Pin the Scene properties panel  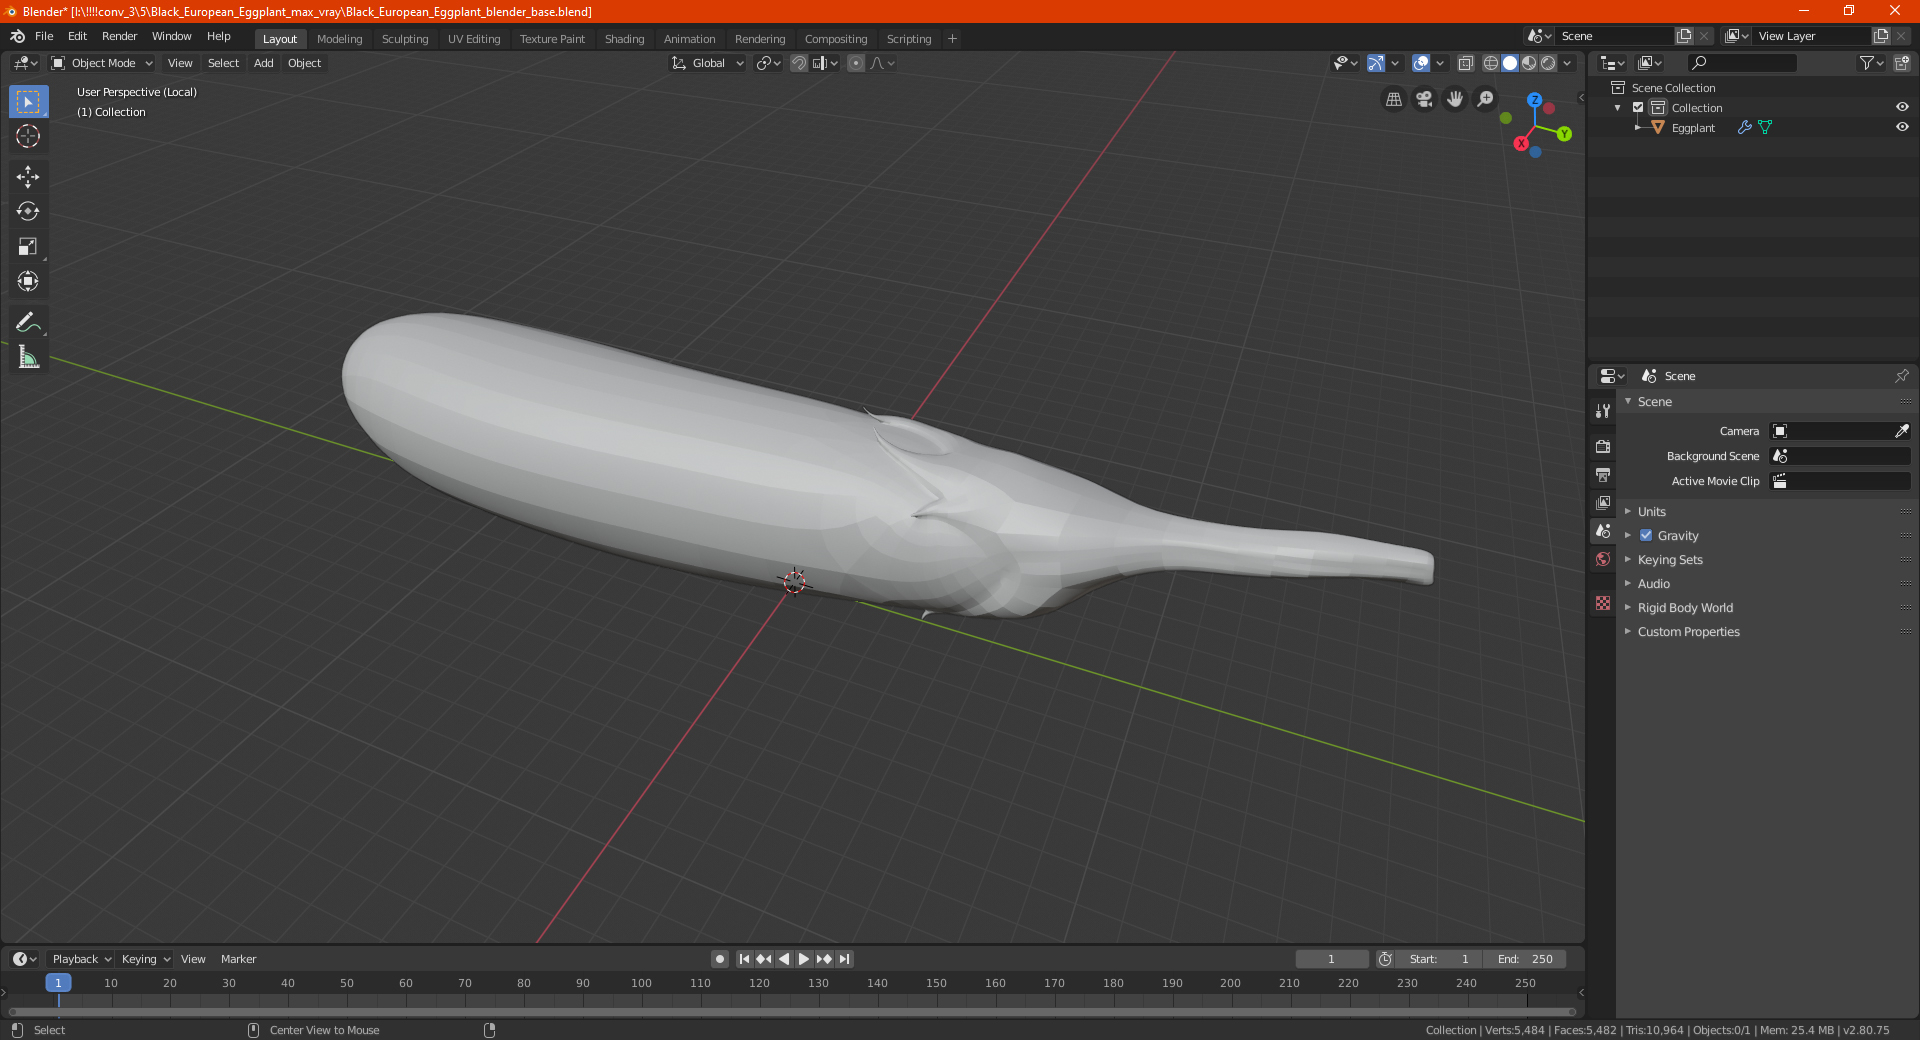click(1901, 376)
